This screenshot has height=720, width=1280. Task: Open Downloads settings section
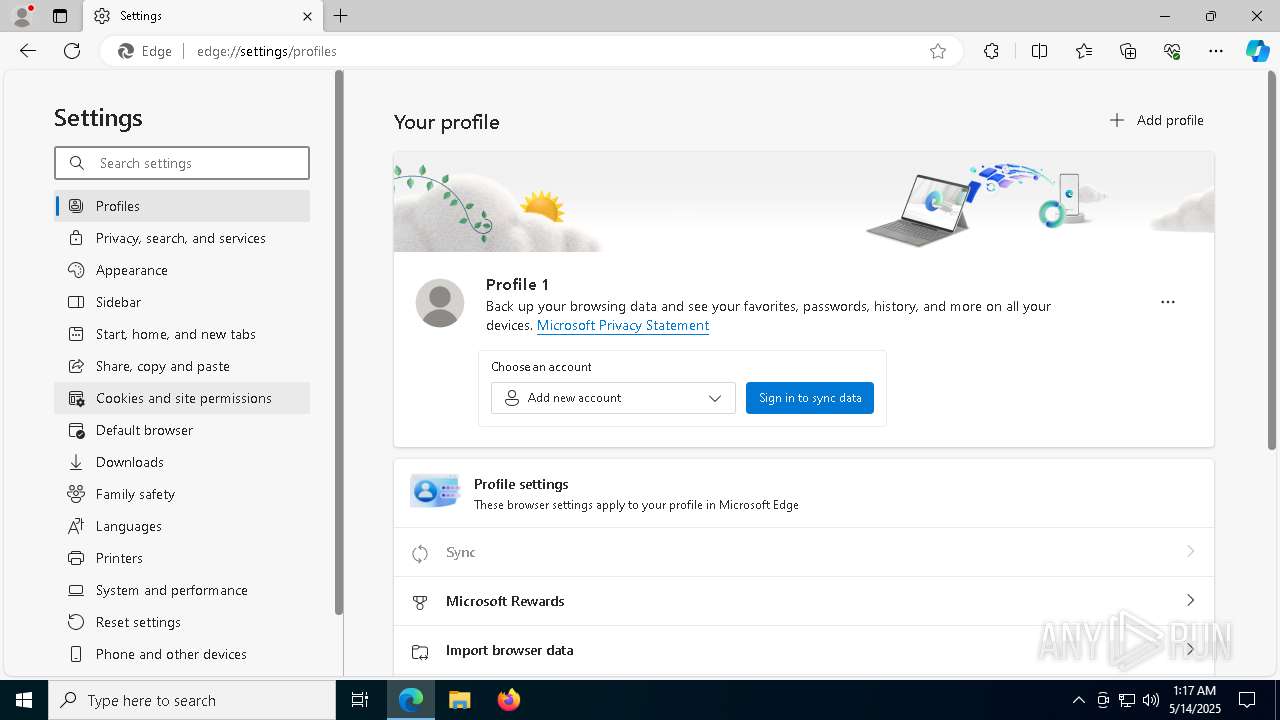pyautogui.click(x=182, y=462)
